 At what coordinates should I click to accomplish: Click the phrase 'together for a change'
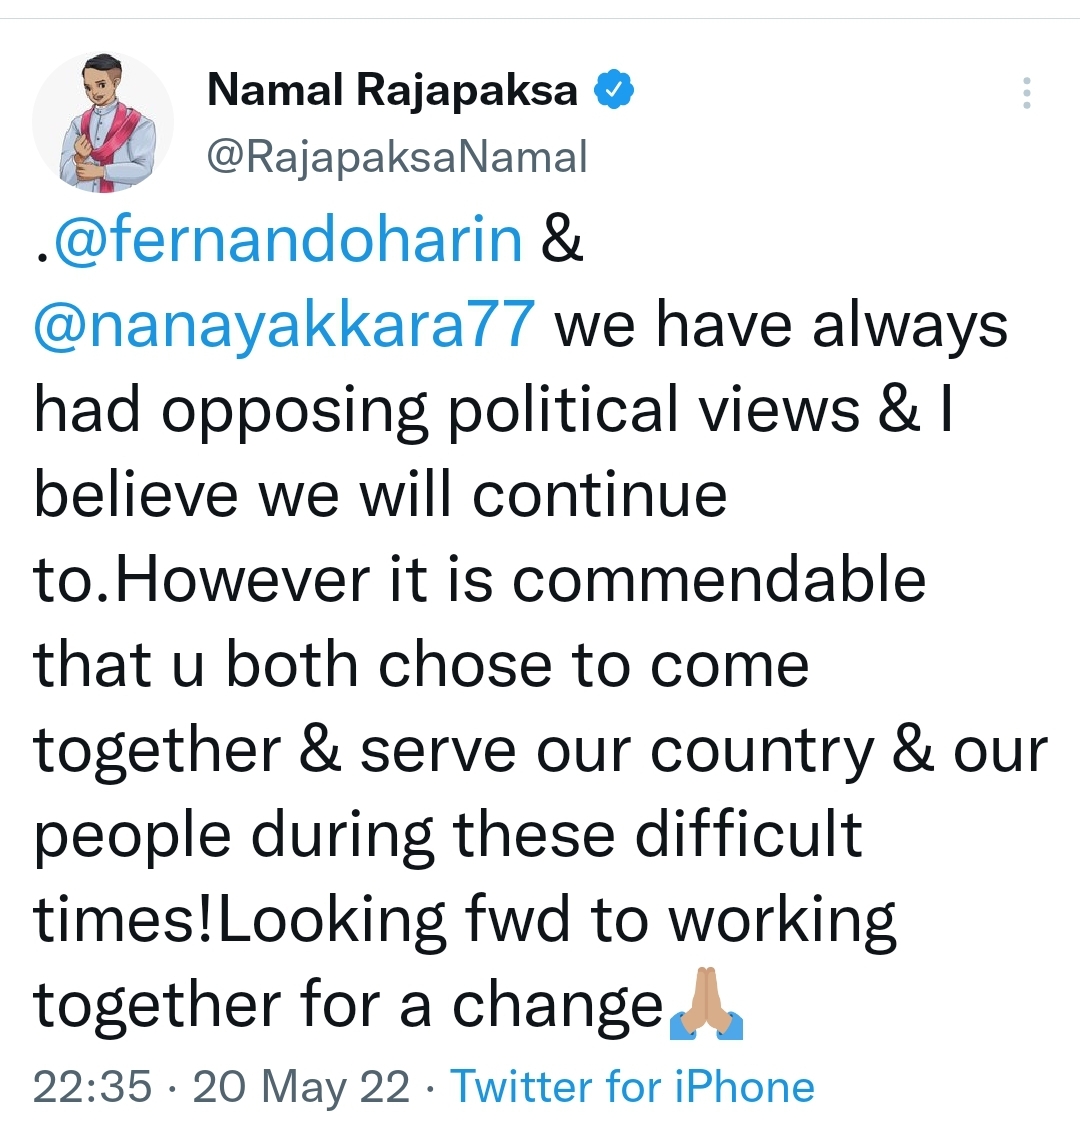click(x=348, y=1006)
